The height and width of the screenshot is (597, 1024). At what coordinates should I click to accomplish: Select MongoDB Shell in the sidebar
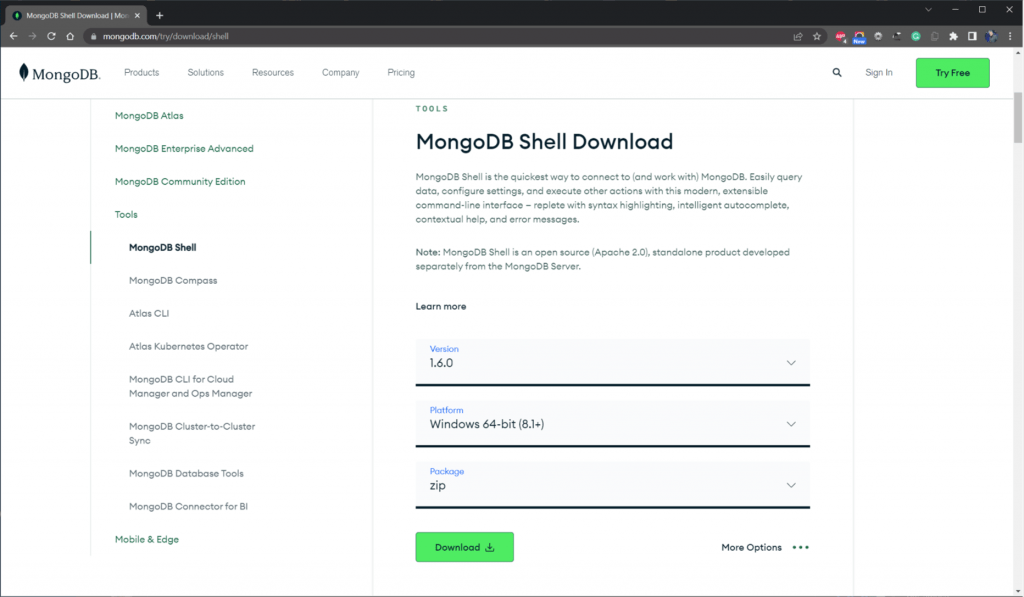(x=163, y=248)
